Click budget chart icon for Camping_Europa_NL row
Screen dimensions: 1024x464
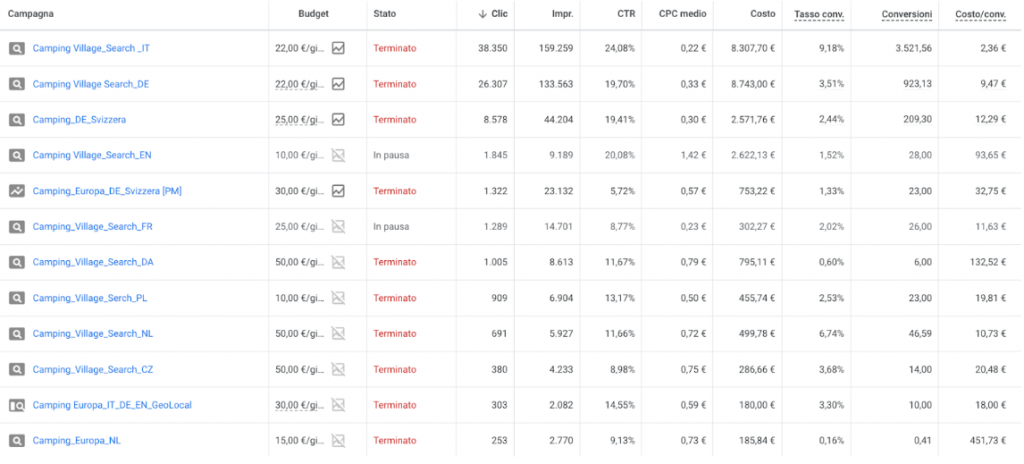point(338,440)
